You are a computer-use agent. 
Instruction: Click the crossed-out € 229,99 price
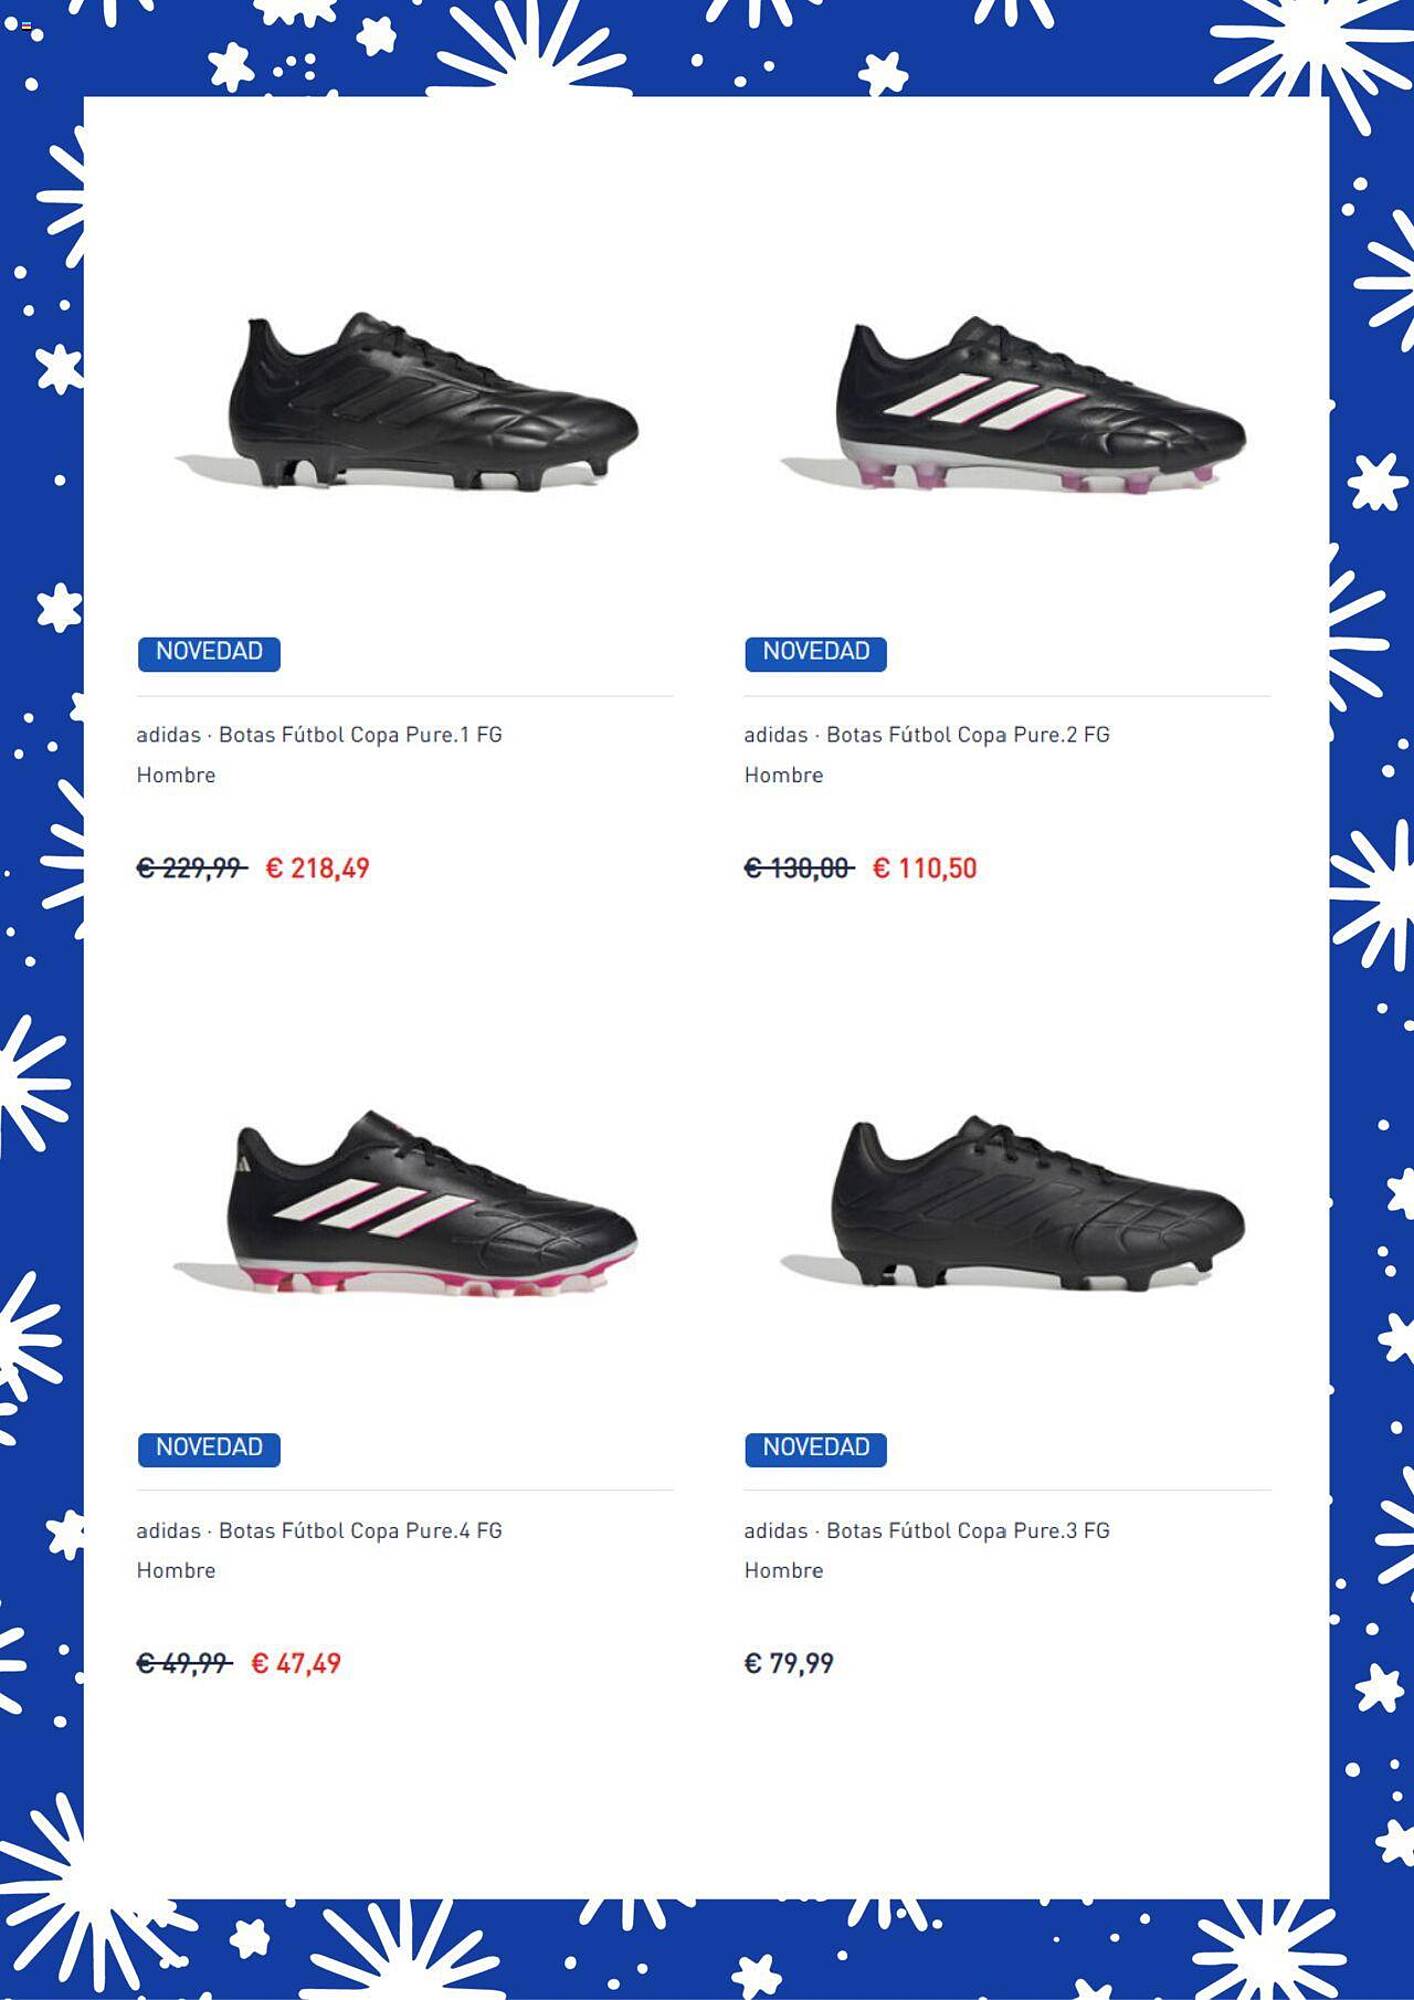pos(191,868)
